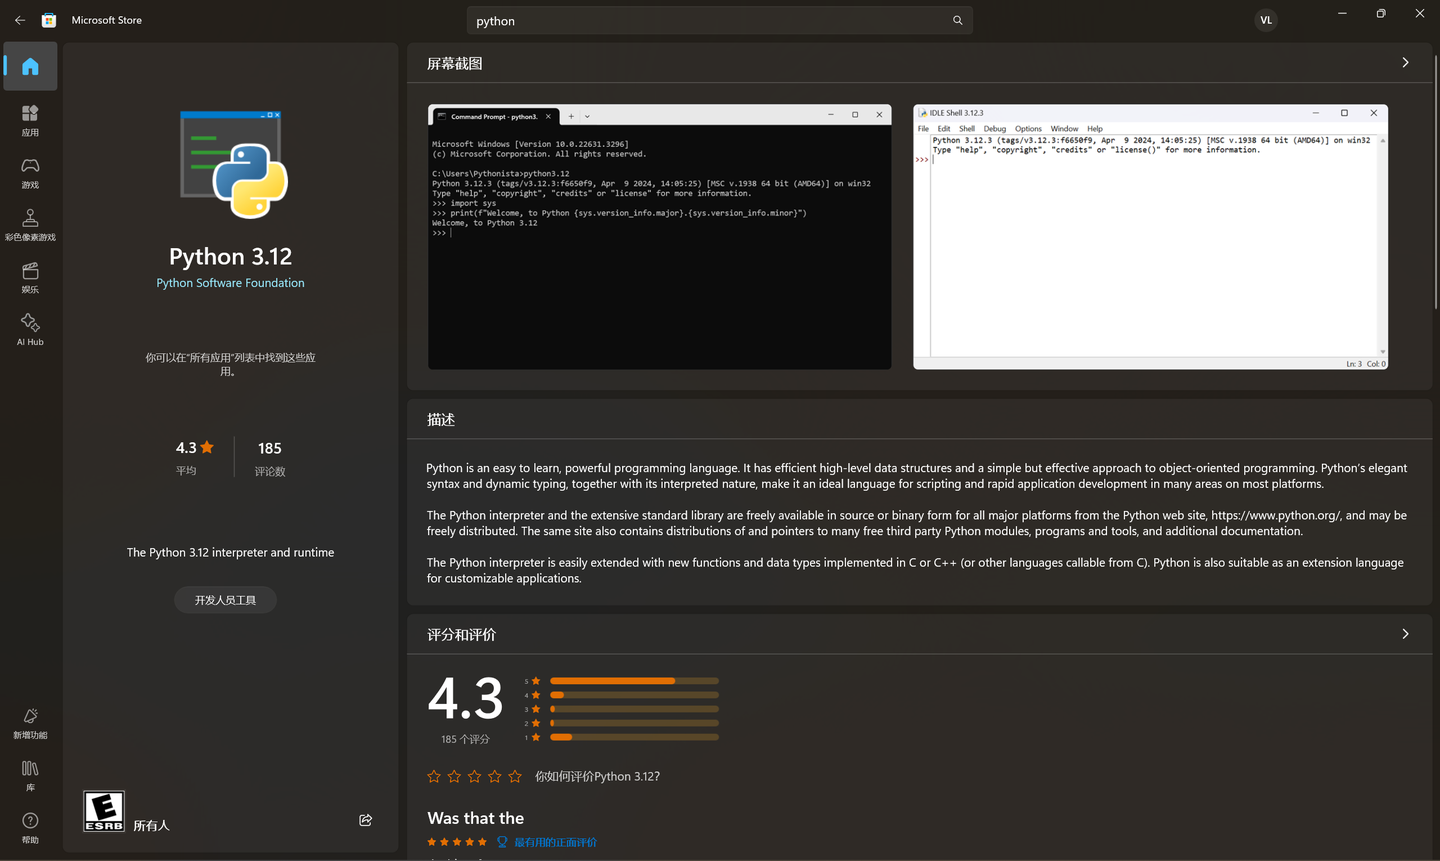The width and height of the screenshot is (1440, 861).
Task: Click the Python Software Foundation link
Action: click(230, 283)
